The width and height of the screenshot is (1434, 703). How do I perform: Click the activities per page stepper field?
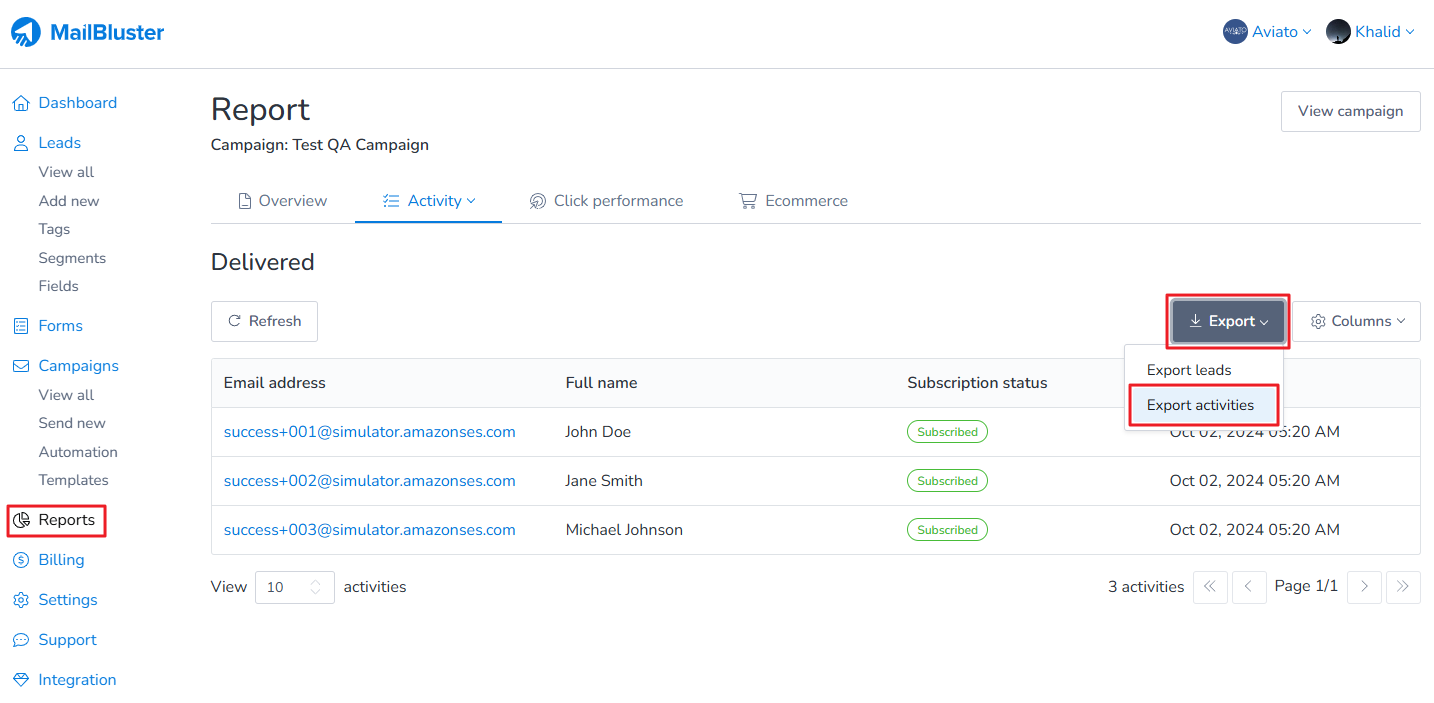(294, 587)
